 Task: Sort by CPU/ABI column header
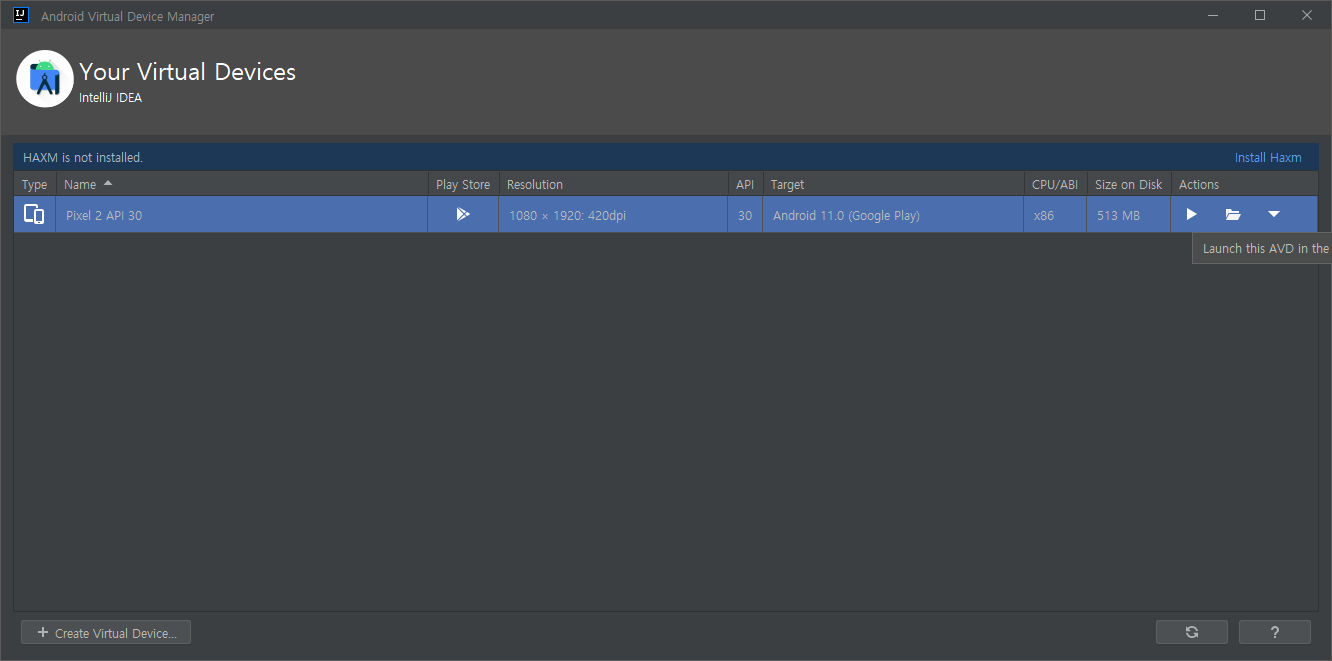[x=1055, y=184]
